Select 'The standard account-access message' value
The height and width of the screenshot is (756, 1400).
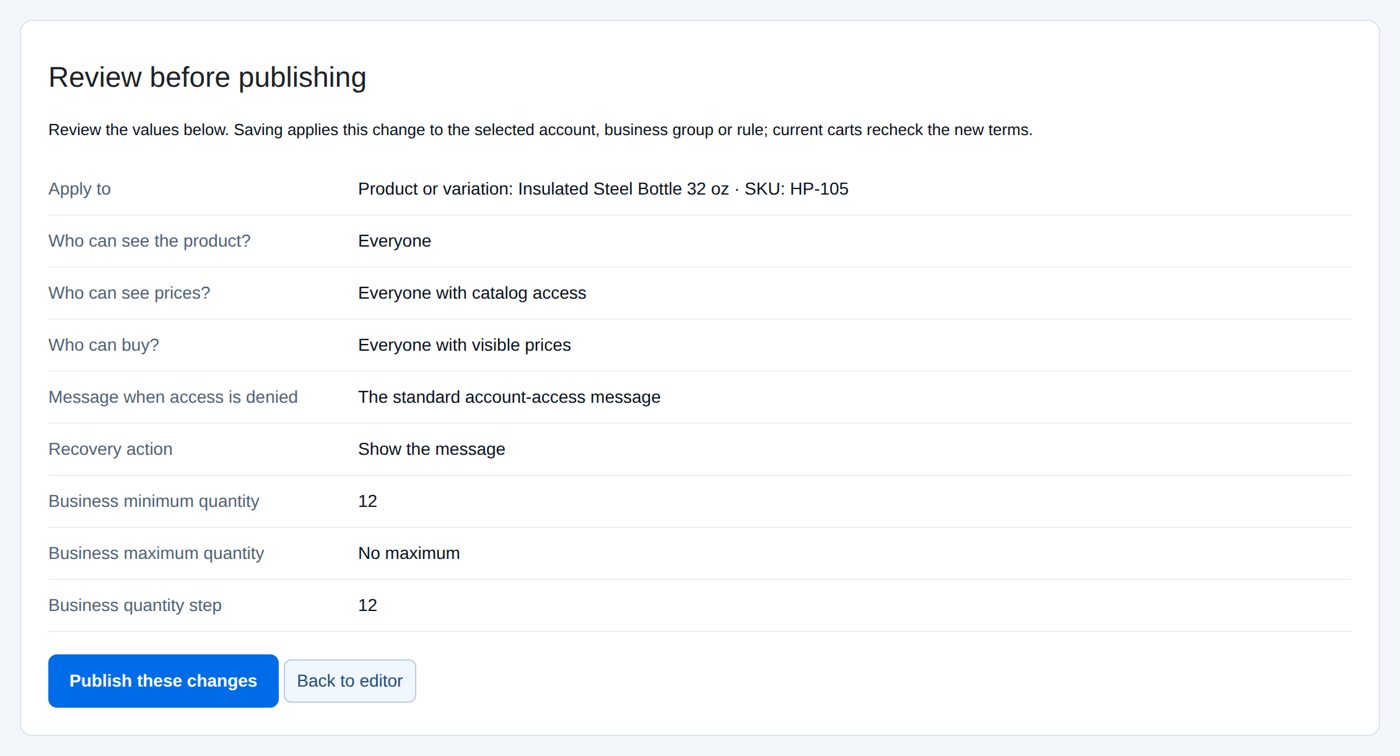(x=509, y=397)
